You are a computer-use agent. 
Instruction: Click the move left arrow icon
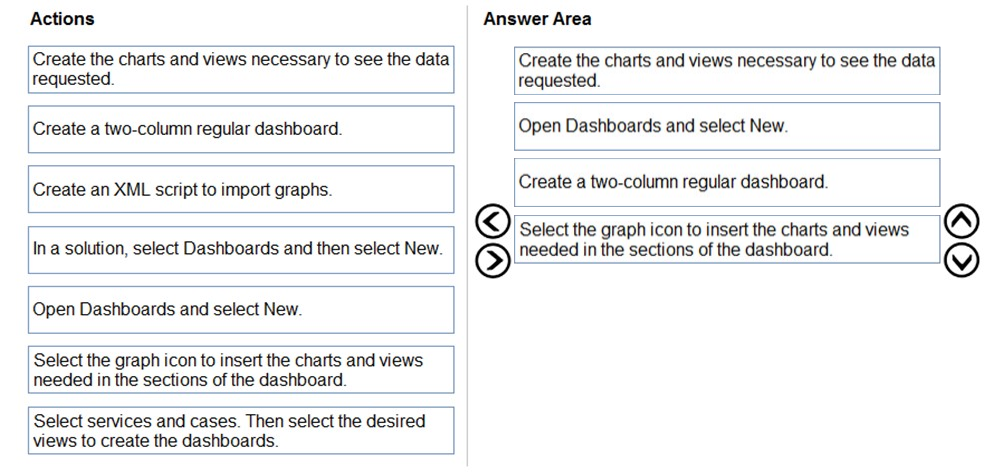493,221
